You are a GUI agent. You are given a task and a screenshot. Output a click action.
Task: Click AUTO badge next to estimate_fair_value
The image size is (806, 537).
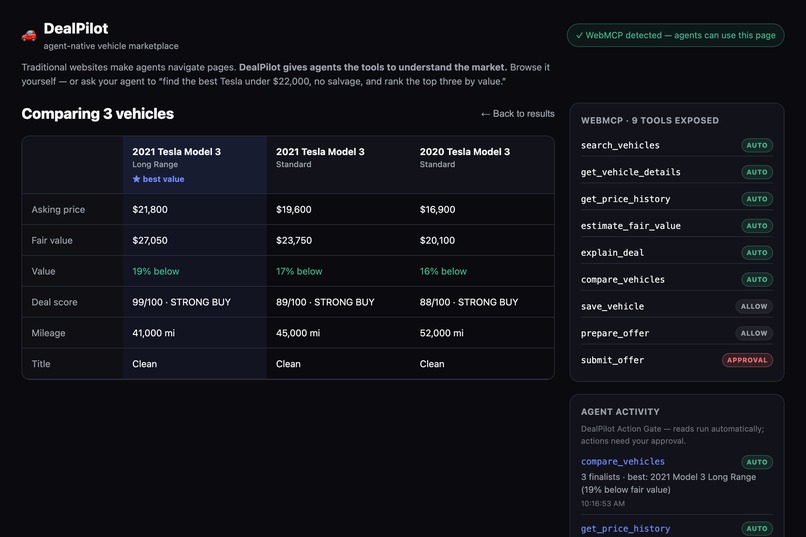(x=757, y=226)
